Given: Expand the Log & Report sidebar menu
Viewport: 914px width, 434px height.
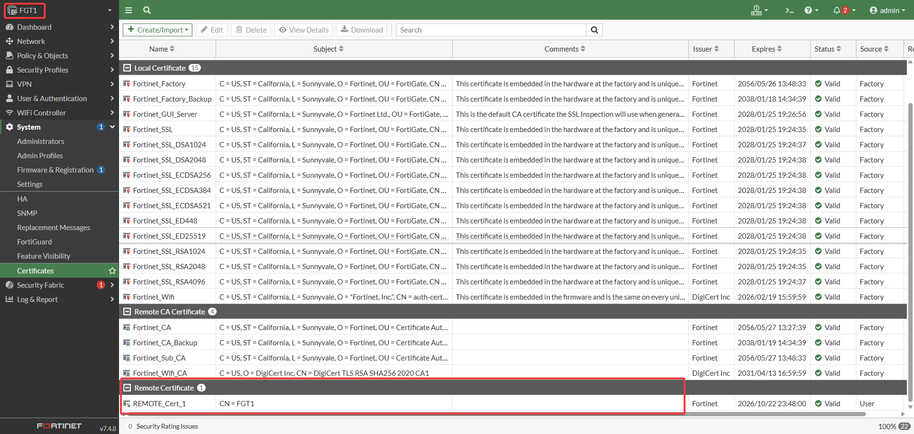Looking at the screenshot, I should coord(59,299).
